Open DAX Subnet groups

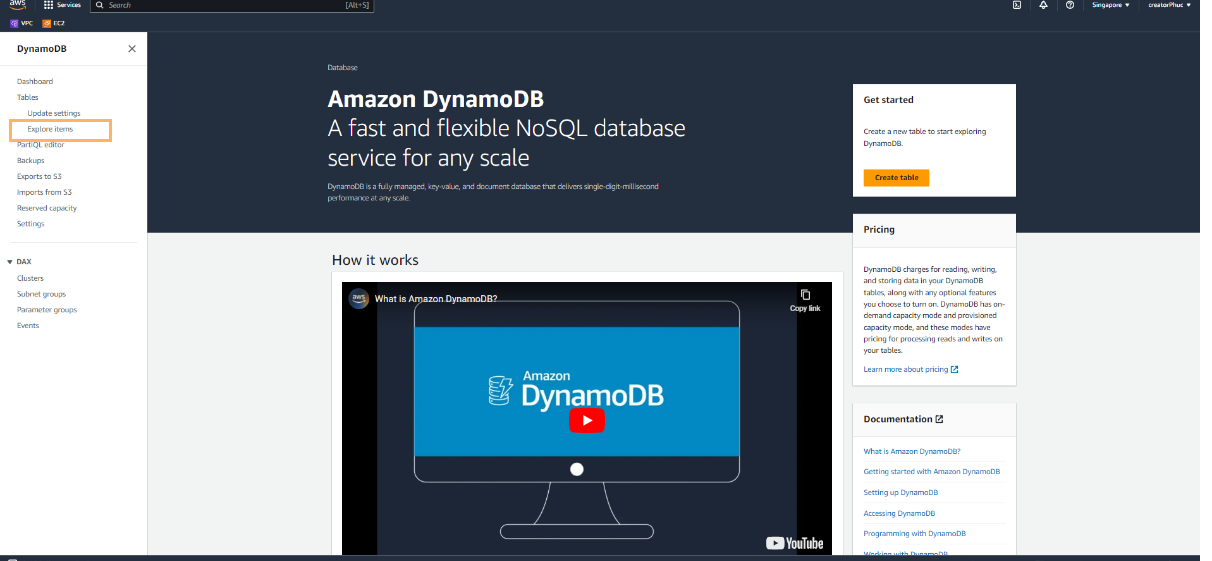(41, 294)
